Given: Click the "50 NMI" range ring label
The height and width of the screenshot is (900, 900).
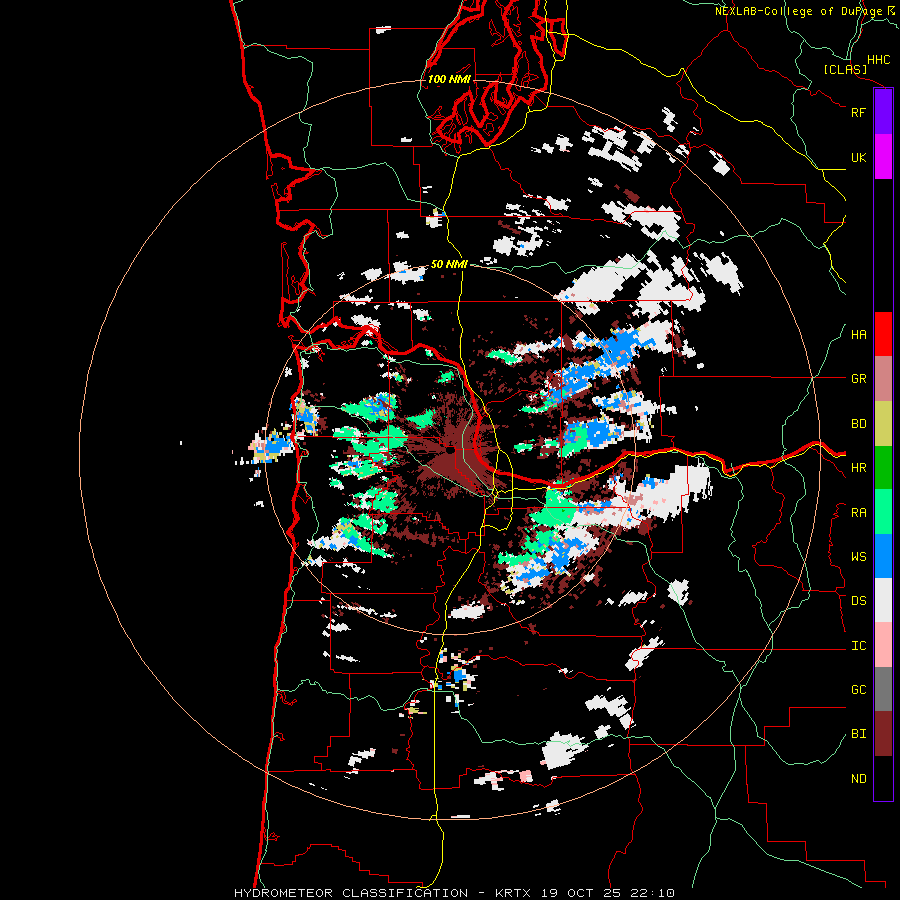Looking at the screenshot, I should (449, 264).
